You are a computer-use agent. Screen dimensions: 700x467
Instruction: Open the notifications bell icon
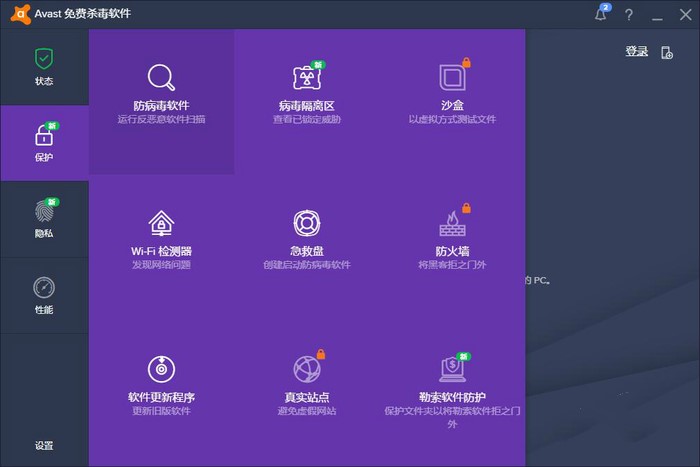point(601,15)
